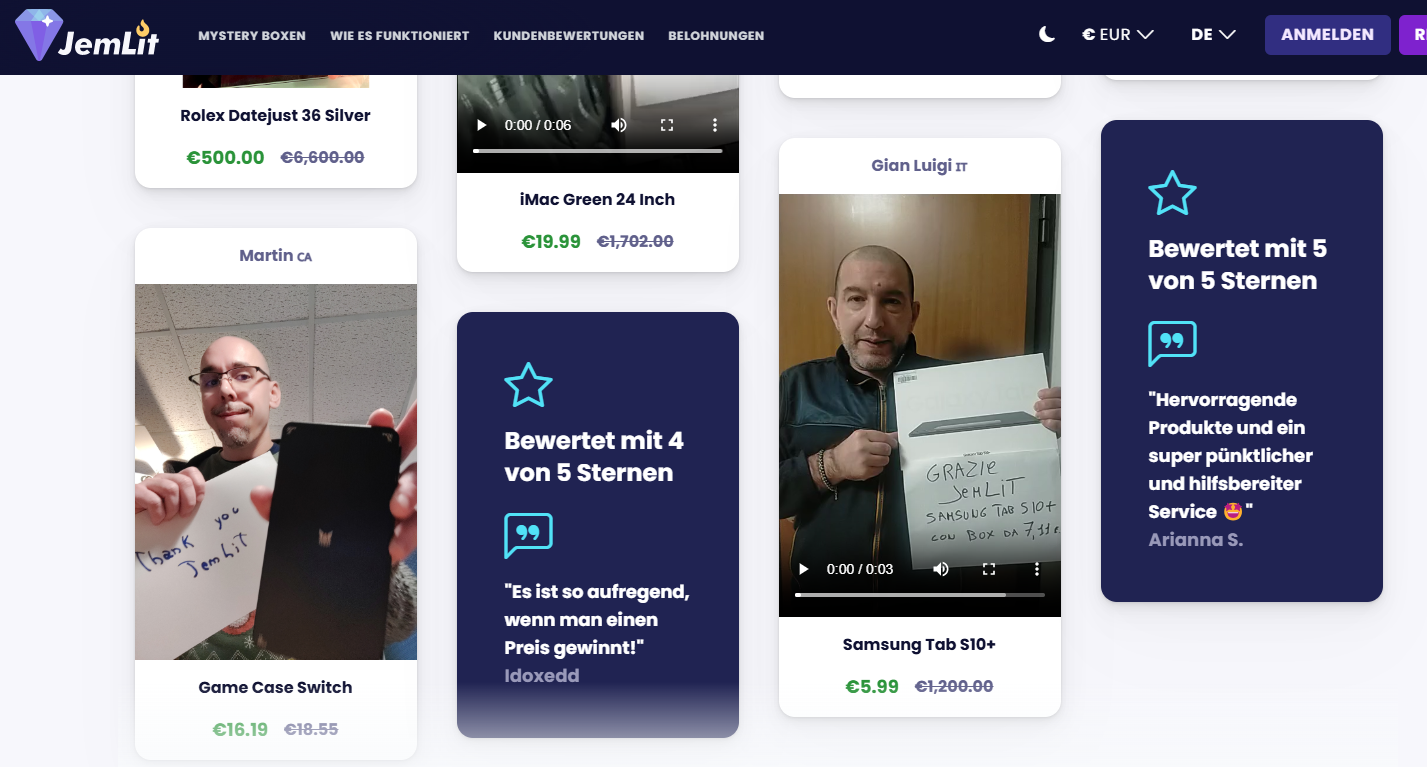Screen dimensions: 1427x767
Task: Click 'Bewertet mit 5 von 5 Sternen' heading
Action: [x=1238, y=264]
